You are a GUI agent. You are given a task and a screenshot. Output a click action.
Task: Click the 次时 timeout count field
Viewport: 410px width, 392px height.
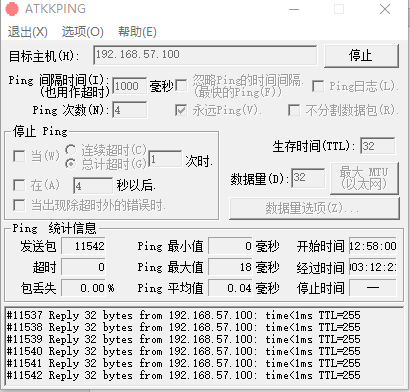tap(165, 159)
